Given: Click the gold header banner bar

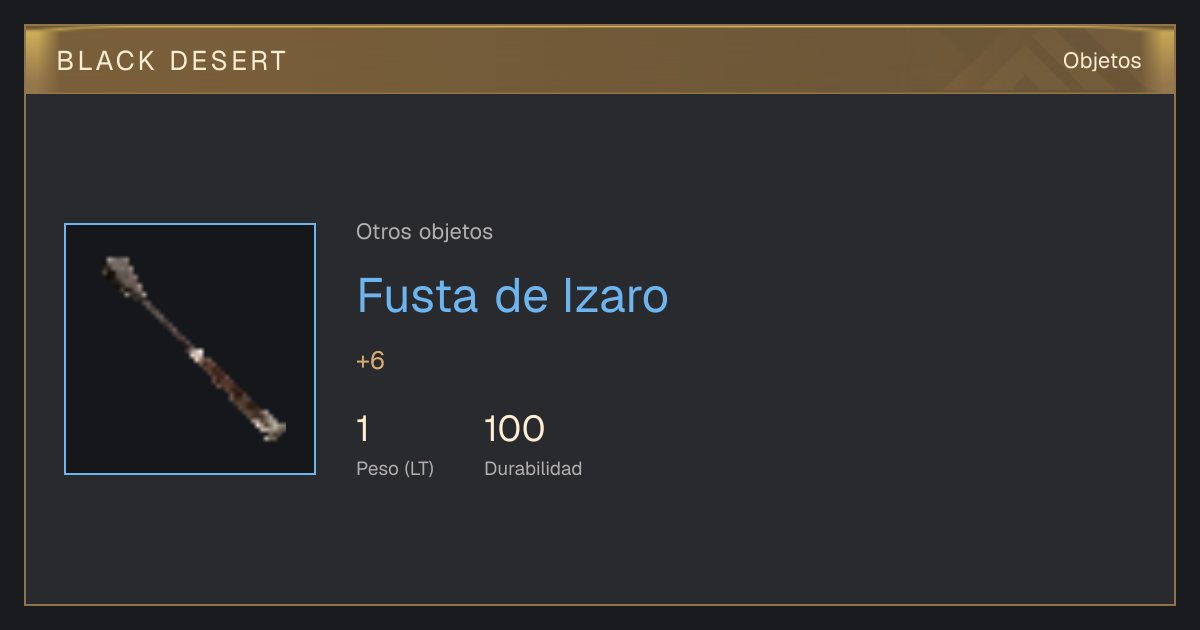Looking at the screenshot, I should tap(600, 60).
